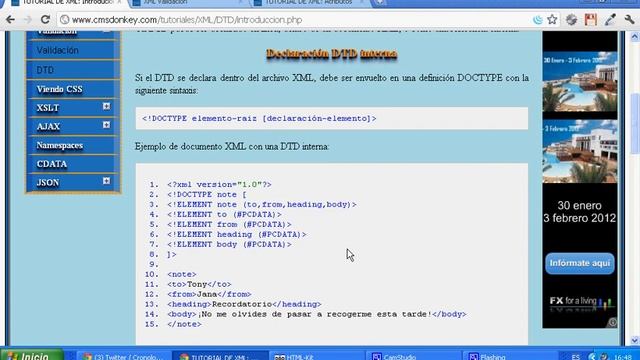This screenshot has height=360, width=640.
Task: Click the eyedropper extension icon
Action: pyautogui.click(x=610, y=20)
